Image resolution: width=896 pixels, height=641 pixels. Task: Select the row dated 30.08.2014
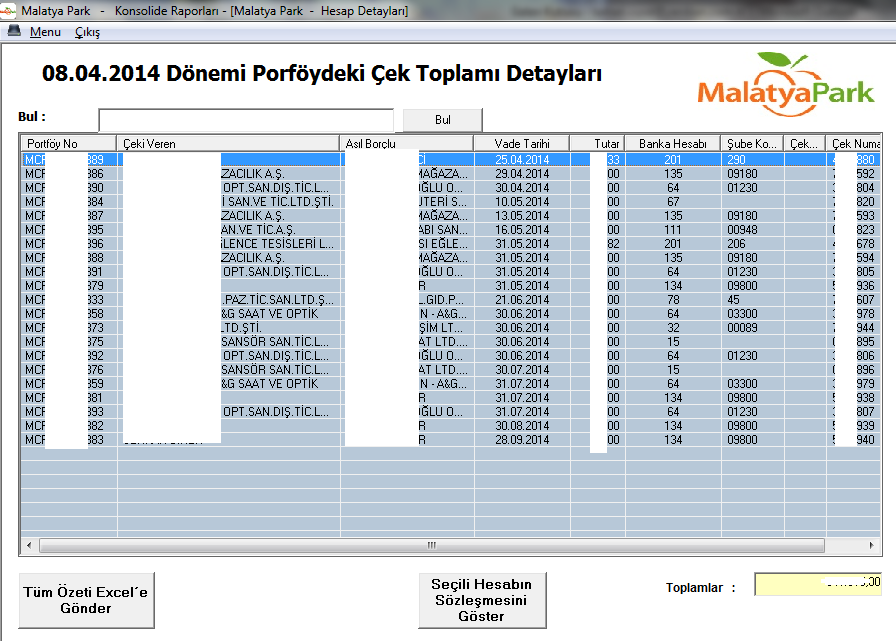[450, 426]
